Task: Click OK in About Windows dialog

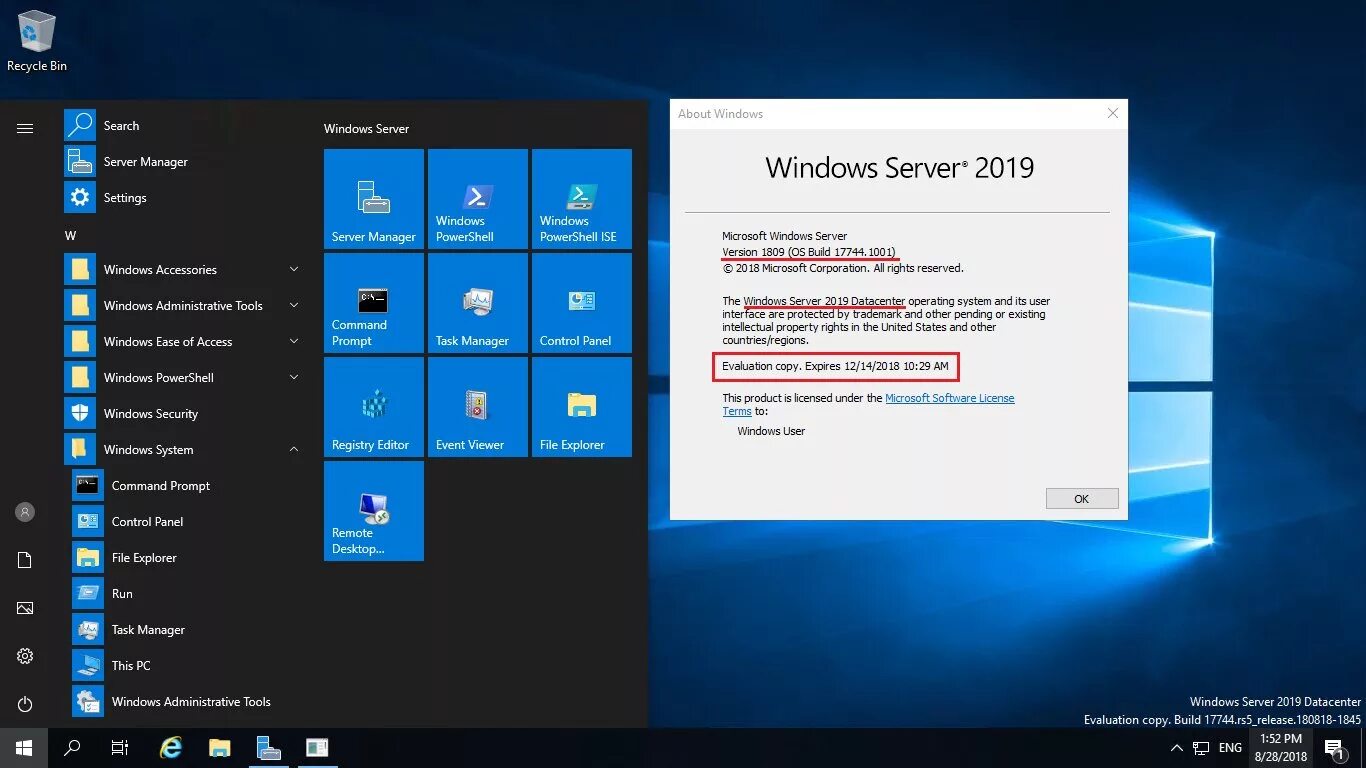Action: tap(1082, 499)
